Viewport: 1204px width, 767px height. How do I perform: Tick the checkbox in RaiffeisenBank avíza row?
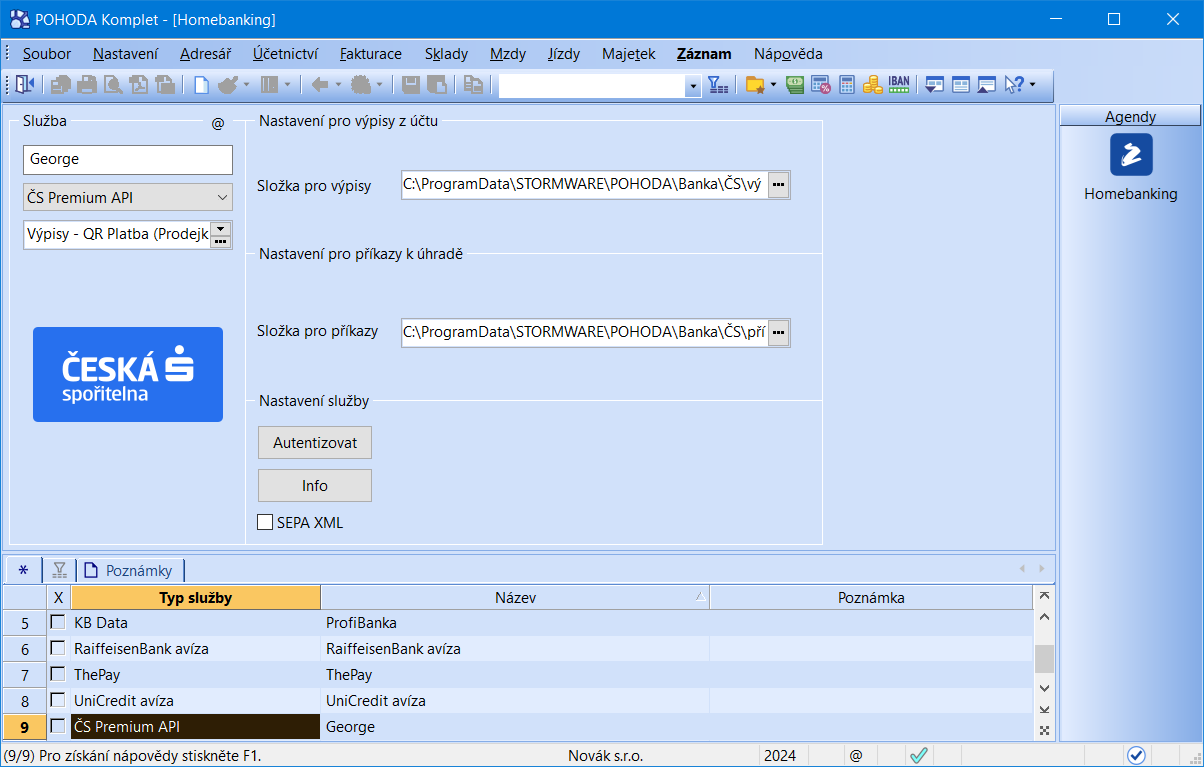point(58,648)
